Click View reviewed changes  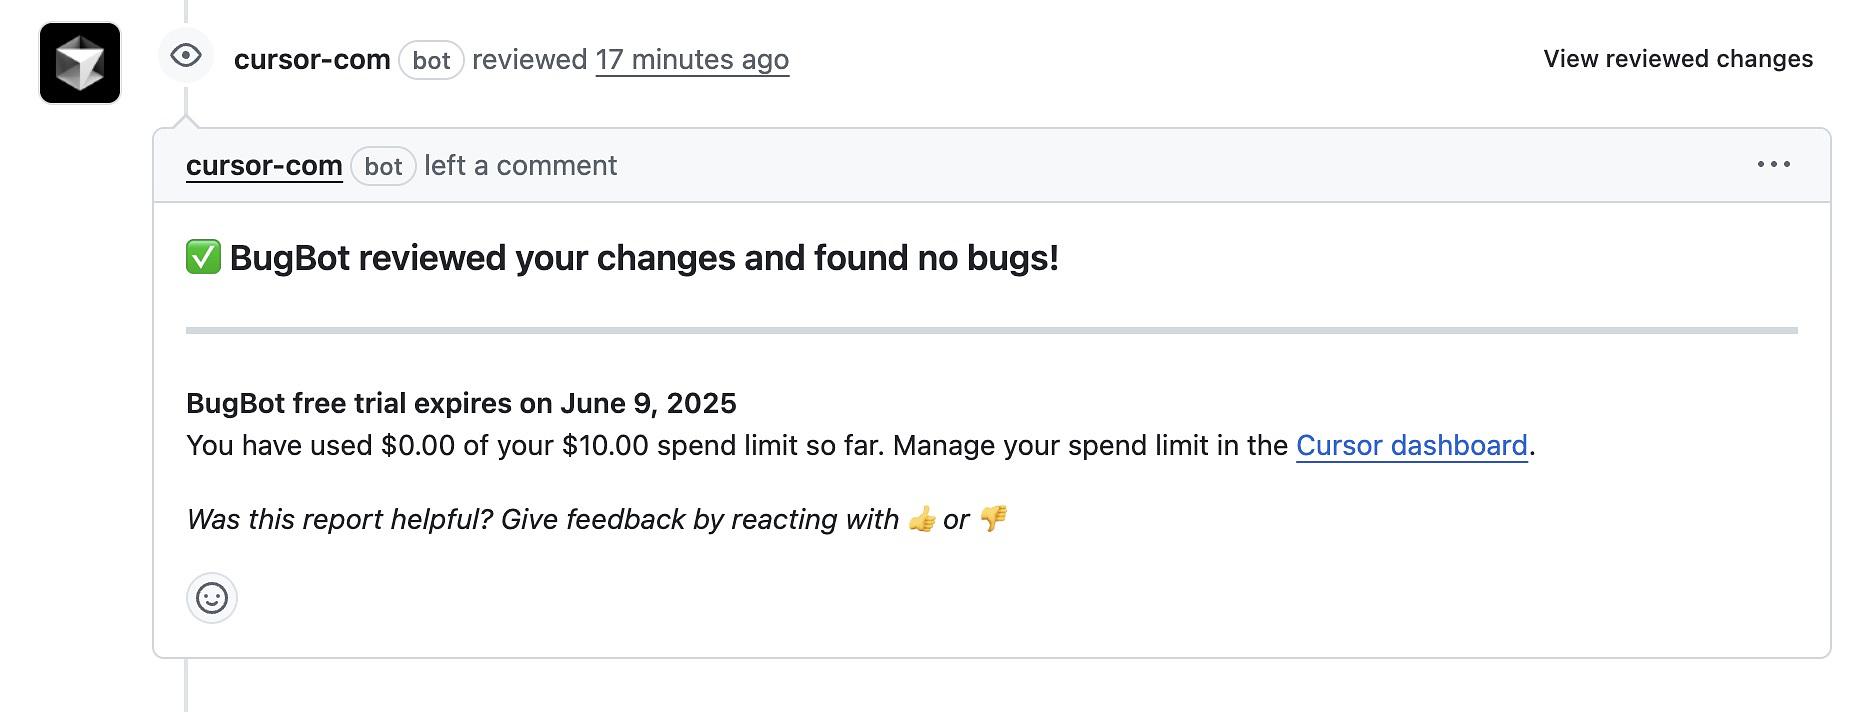[x=1677, y=59]
